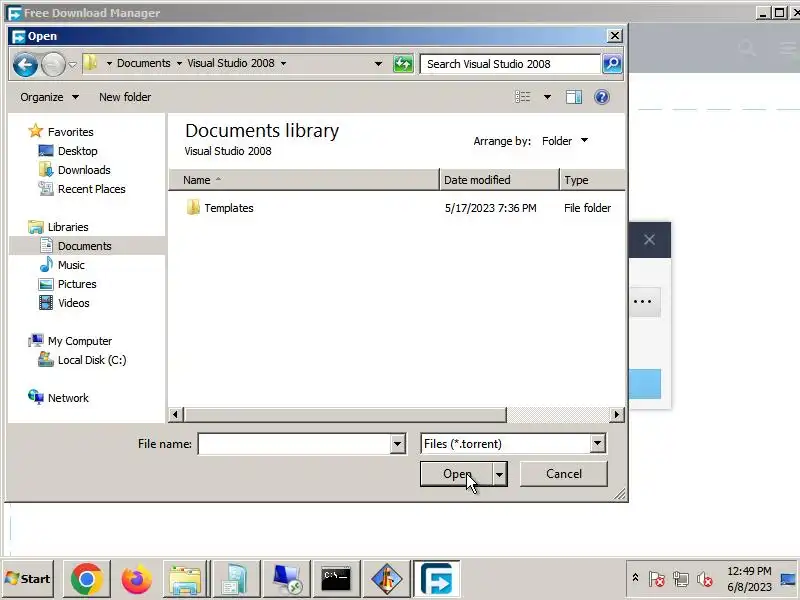The width and height of the screenshot is (800, 600).
Task: Open Remote Desktop icon on taskbar
Action: 286,579
